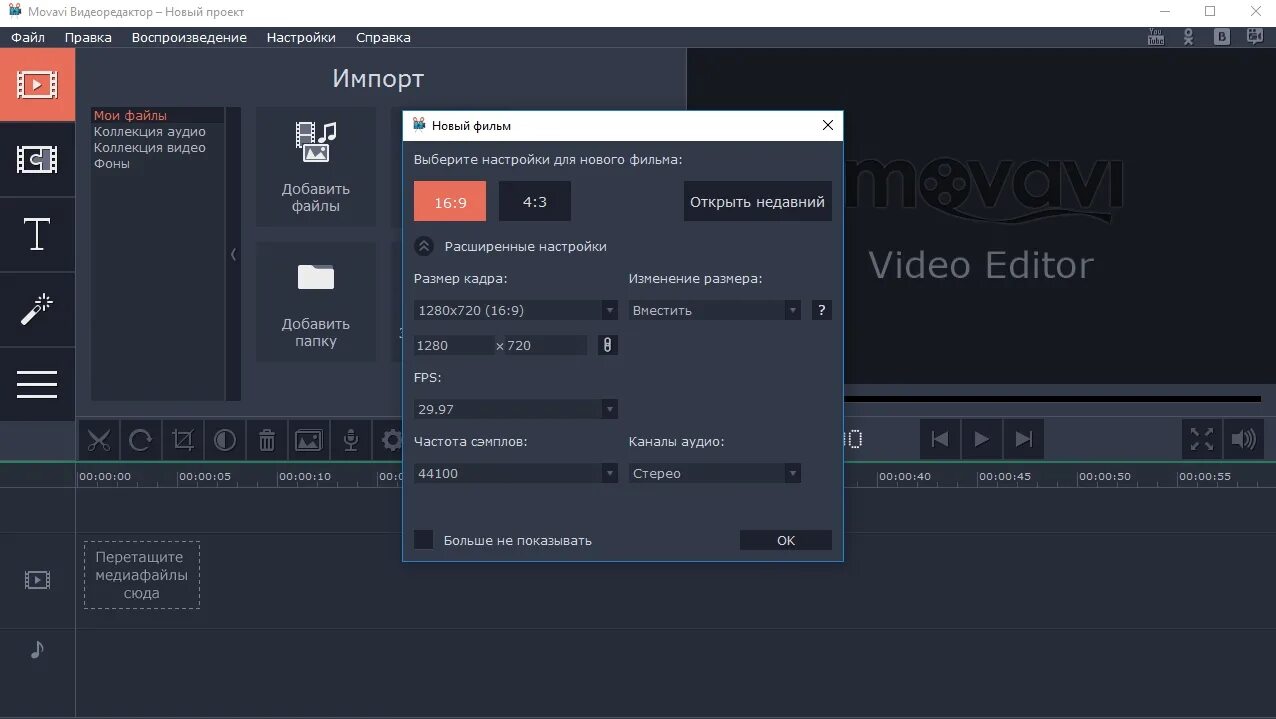Collapse the file list panel arrow
The width and height of the screenshot is (1276, 719).
point(234,254)
